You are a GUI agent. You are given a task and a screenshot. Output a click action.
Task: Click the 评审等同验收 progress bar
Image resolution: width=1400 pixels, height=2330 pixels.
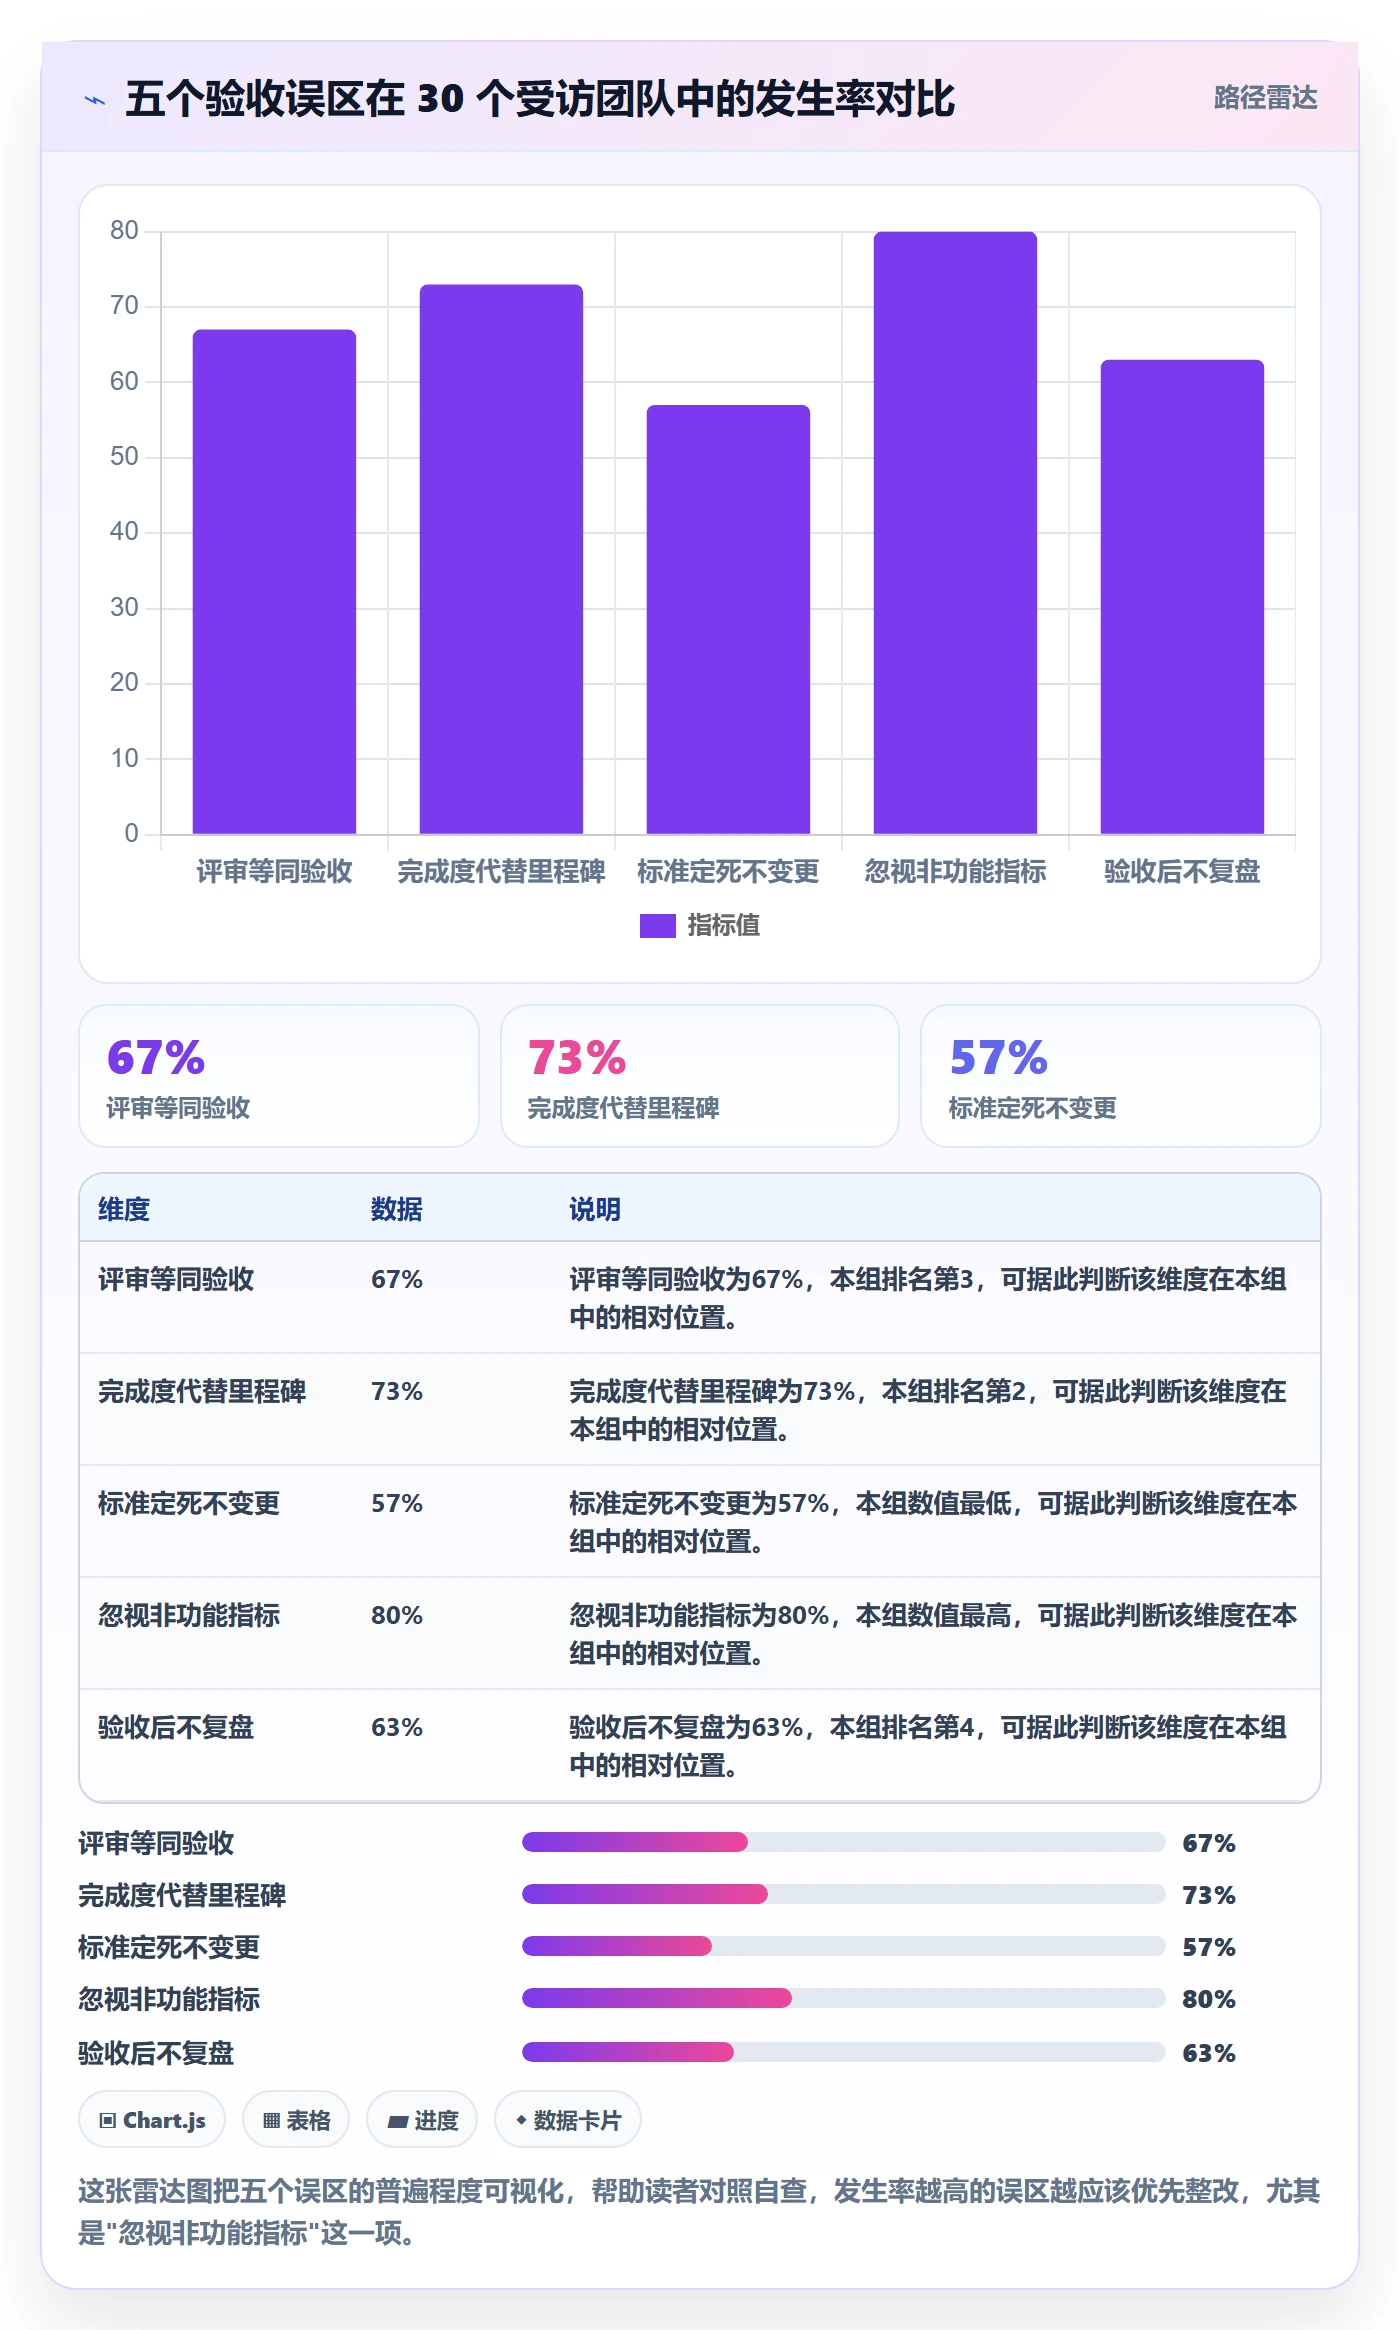(843, 1842)
